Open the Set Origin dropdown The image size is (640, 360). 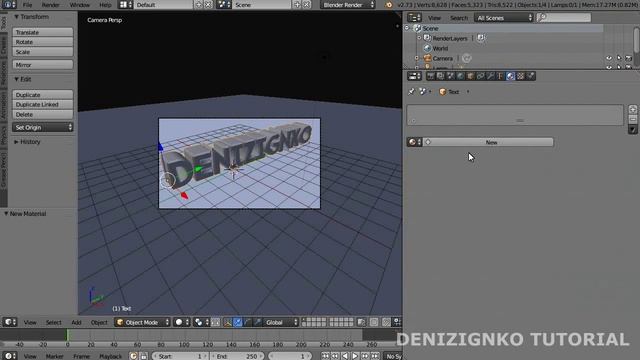coord(42,127)
